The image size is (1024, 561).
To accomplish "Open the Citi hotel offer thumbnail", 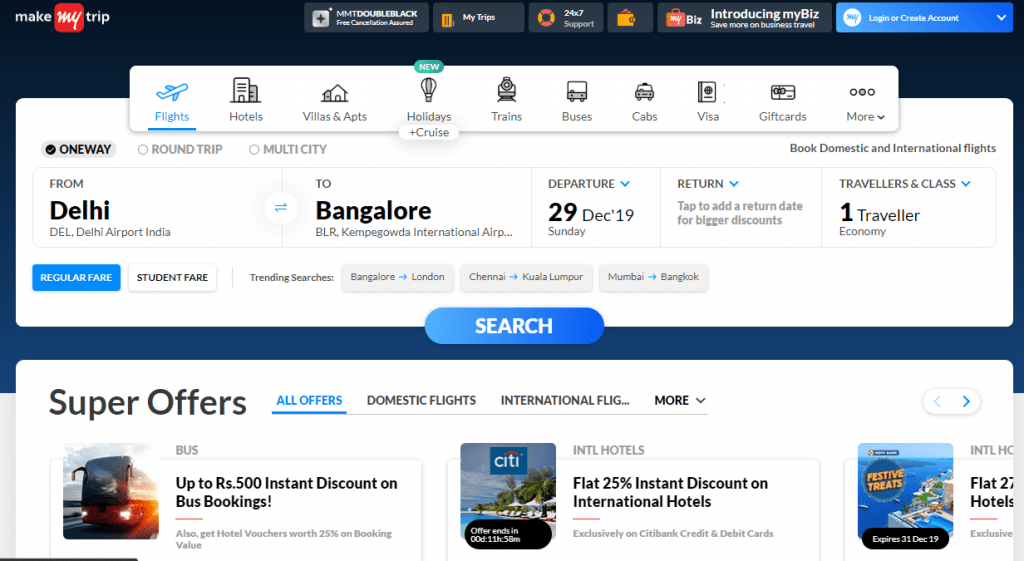I will (x=508, y=491).
